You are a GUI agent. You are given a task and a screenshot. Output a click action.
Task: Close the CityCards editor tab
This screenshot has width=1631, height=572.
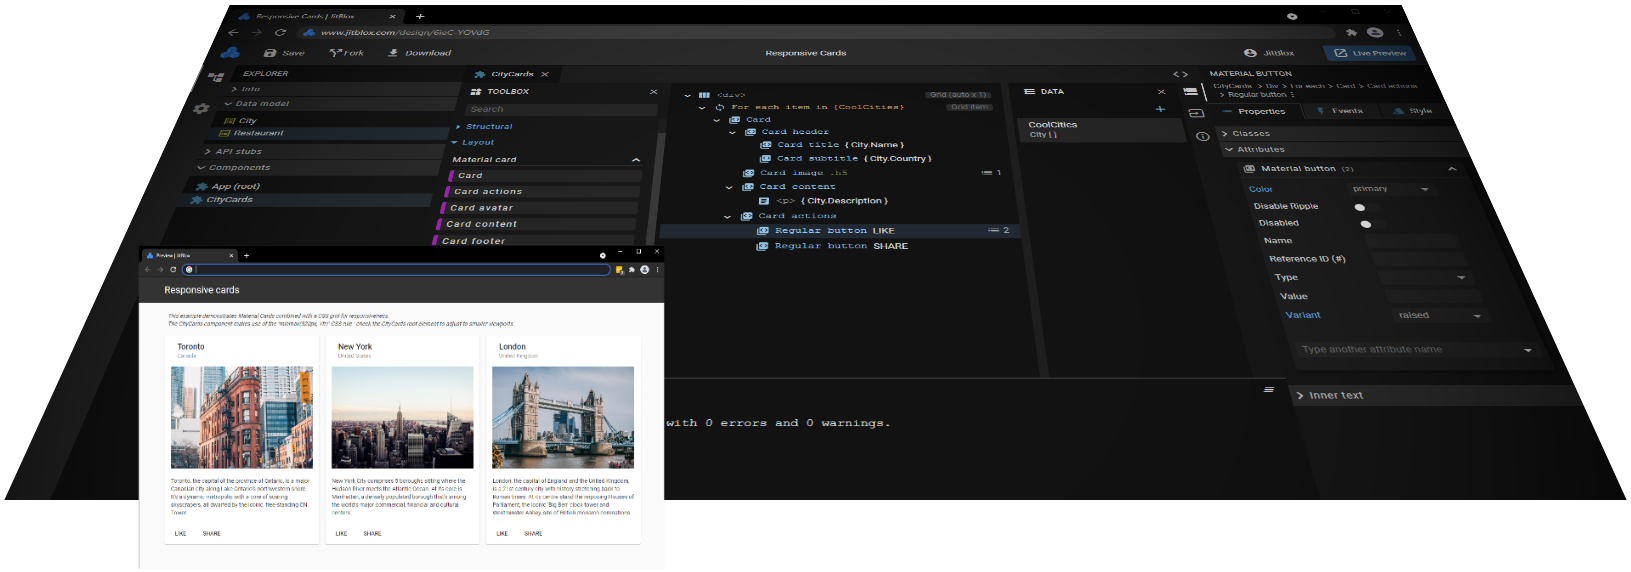tap(545, 74)
